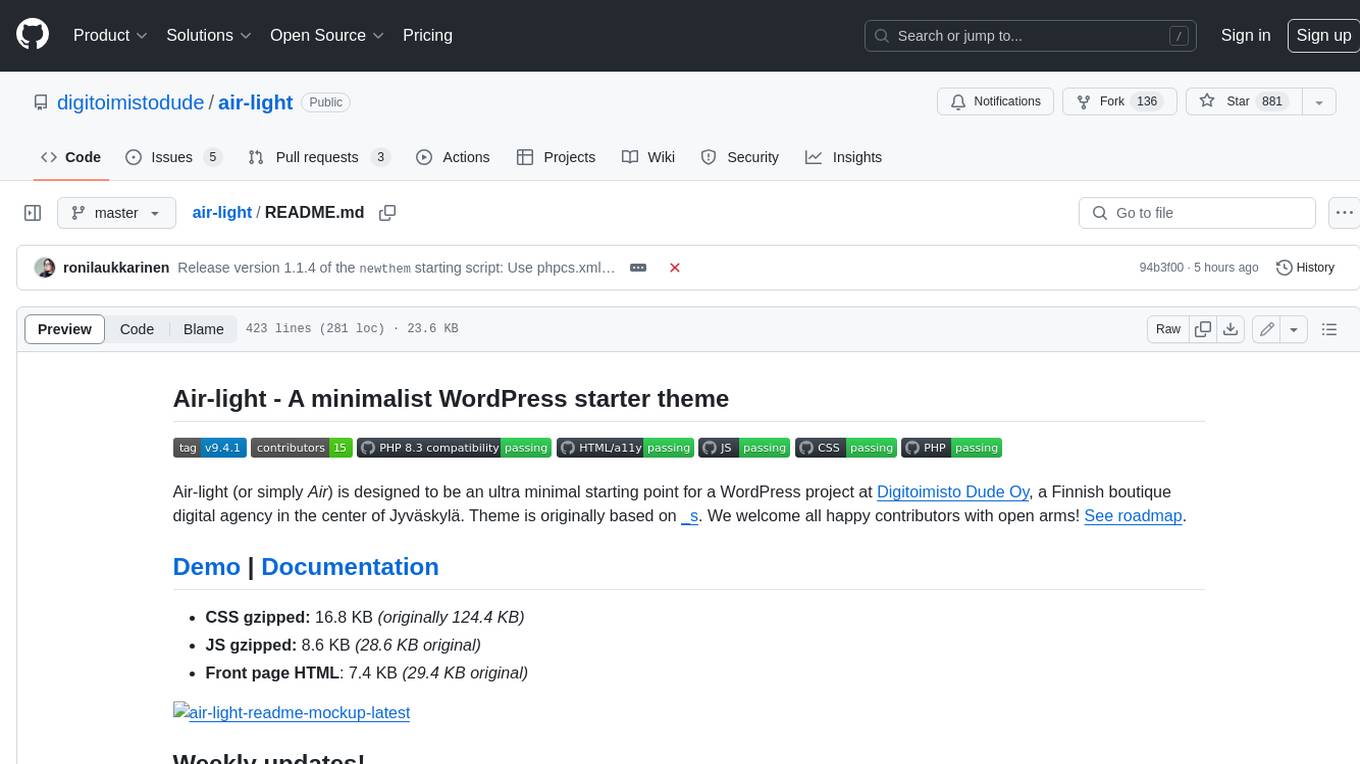Expand the Solutions menu
1360x764 pixels.
209,35
